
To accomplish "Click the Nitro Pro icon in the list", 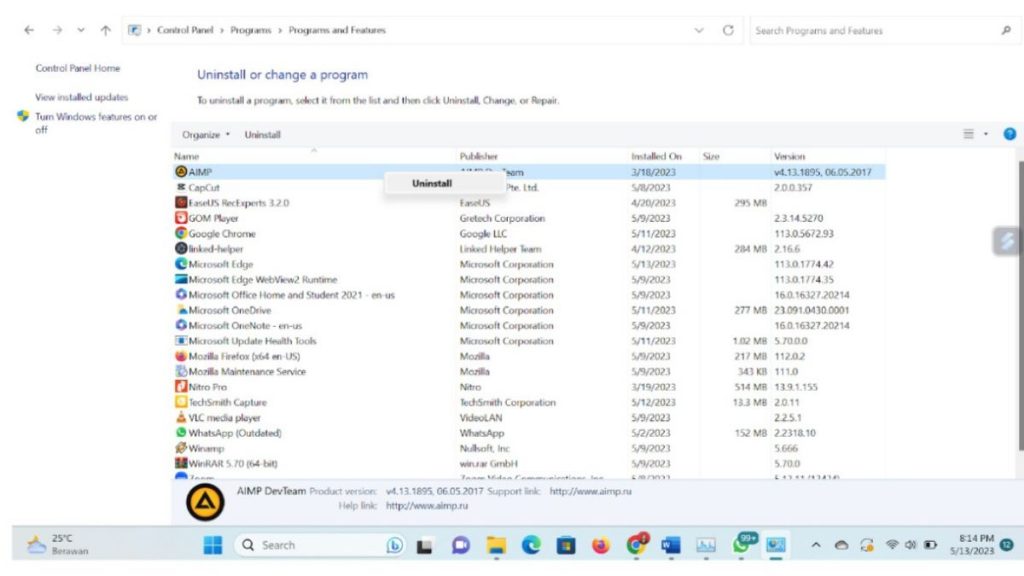I will point(181,387).
